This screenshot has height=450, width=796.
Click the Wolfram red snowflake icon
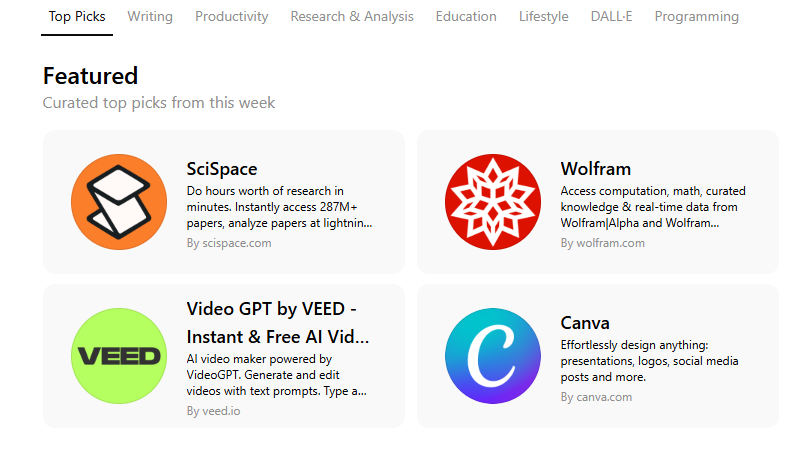click(493, 202)
